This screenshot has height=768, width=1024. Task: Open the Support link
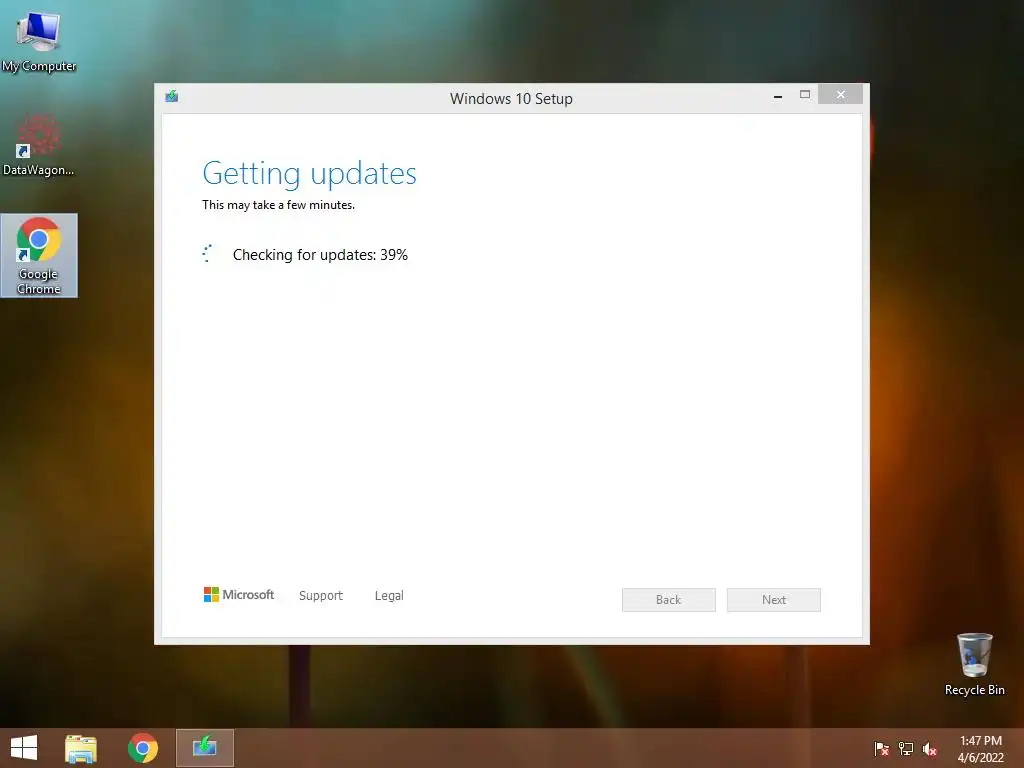pos(321,596)
